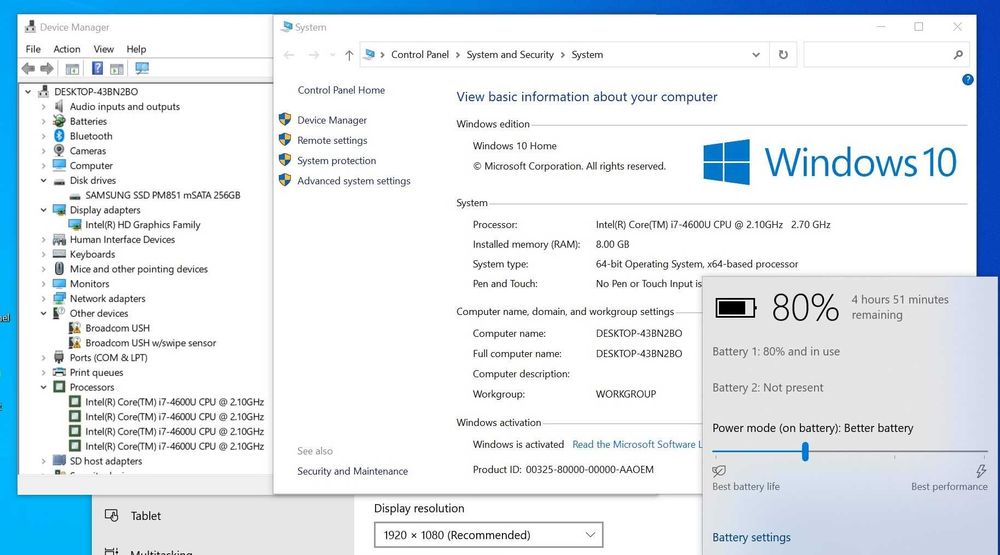Open the address bar history dropdown arrow
Image resolution: width=1000 pixels, height=555 pixels.
pos(756,55)
